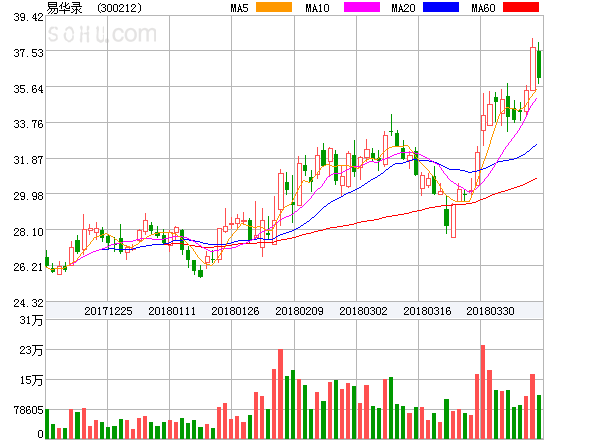Click the 20180302 date label
The image size is (600, 440).
coord(363,311)
